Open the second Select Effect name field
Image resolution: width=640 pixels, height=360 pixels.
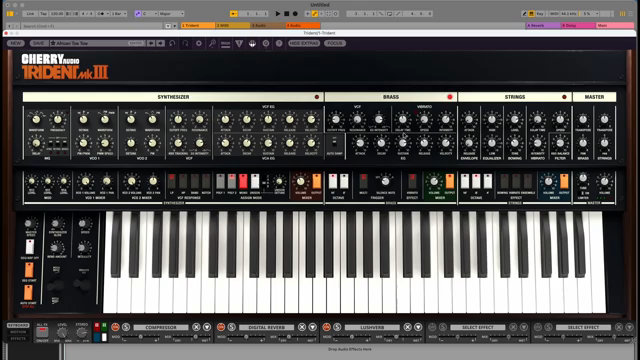(x=583, y=327)
